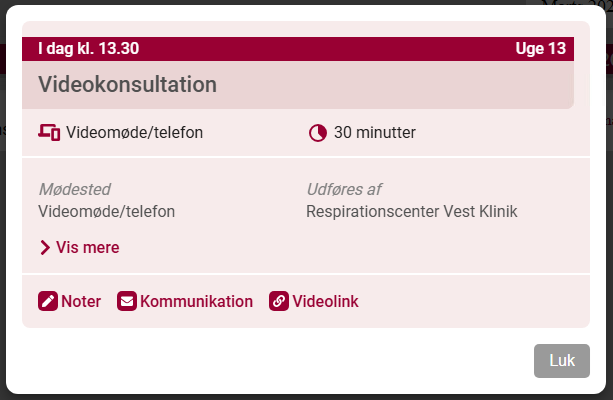This screenshot has width=613, height=400.
Task: Open the Noter link
Action: pos(81,301)
